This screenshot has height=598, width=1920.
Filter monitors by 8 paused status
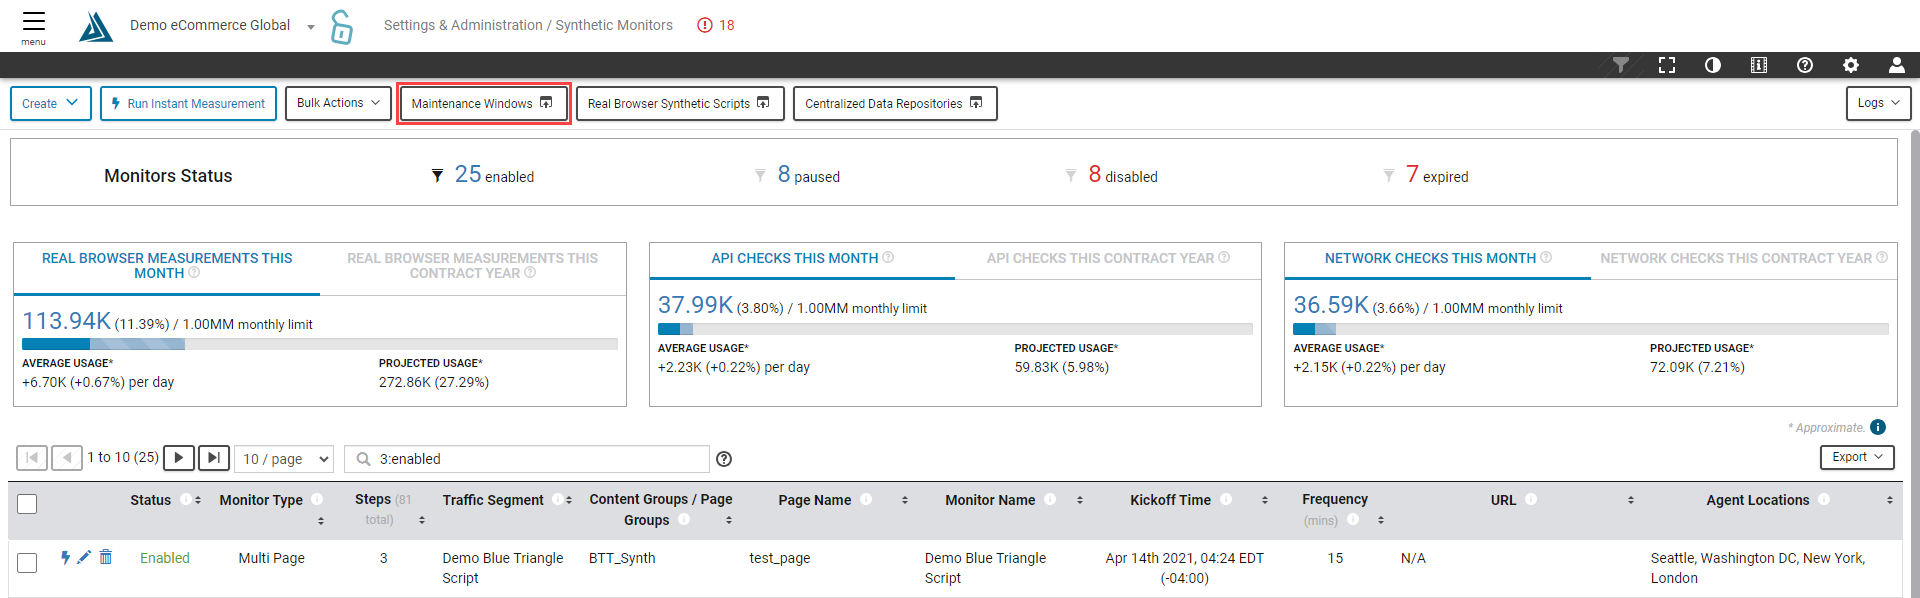click(x=808, y=176)
